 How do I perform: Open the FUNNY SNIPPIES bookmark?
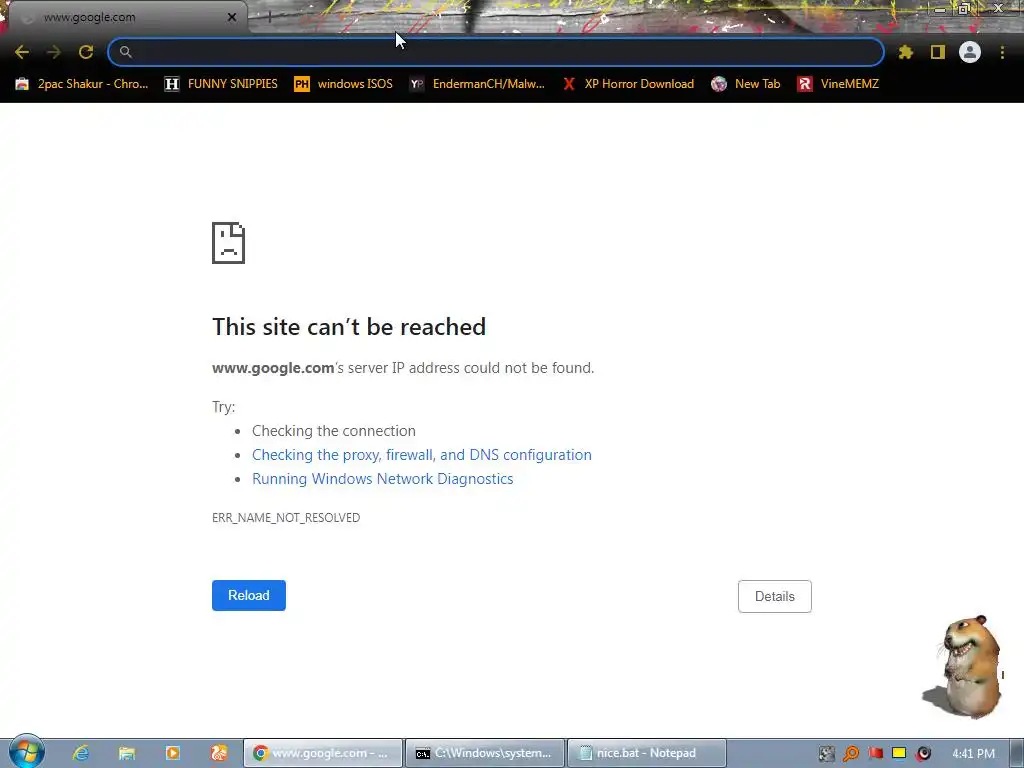pos(221,84)
